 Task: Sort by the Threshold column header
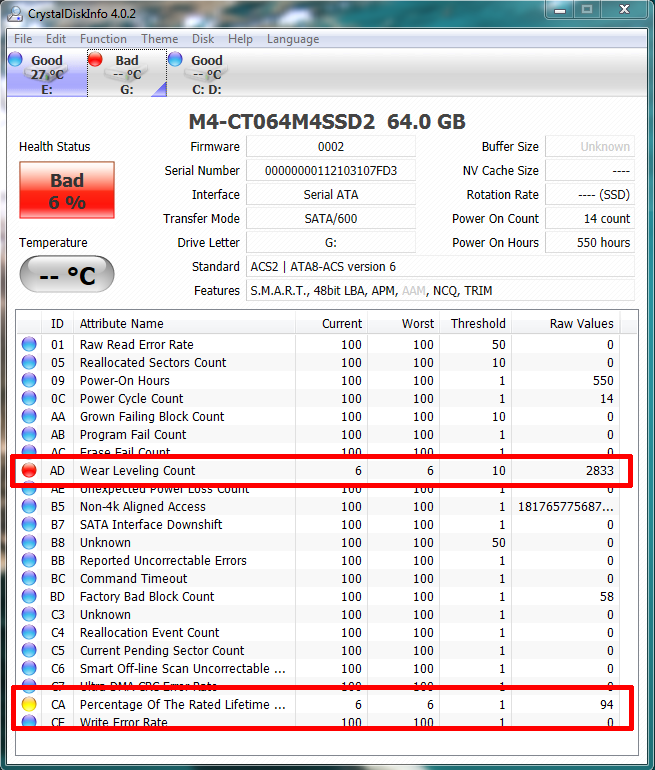(475, 324)
